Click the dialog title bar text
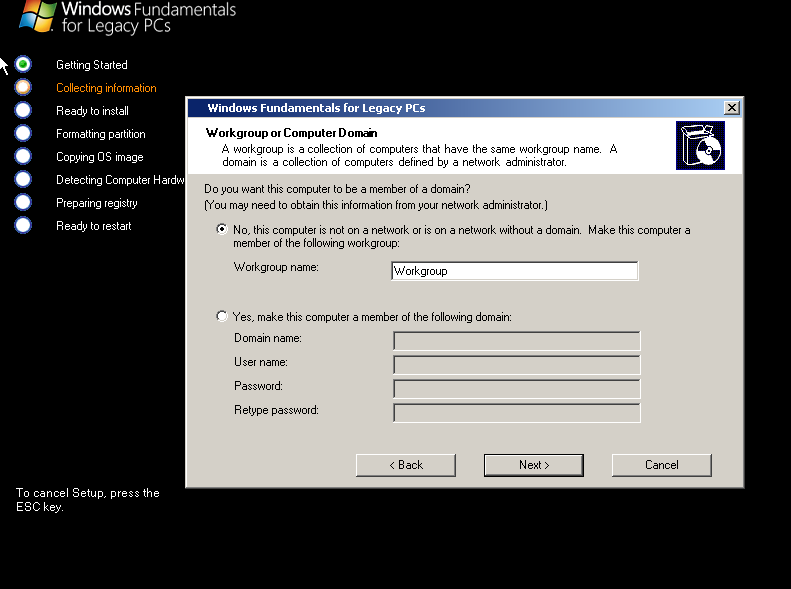This screenshot has width=791, height=589. pos(316,108)
